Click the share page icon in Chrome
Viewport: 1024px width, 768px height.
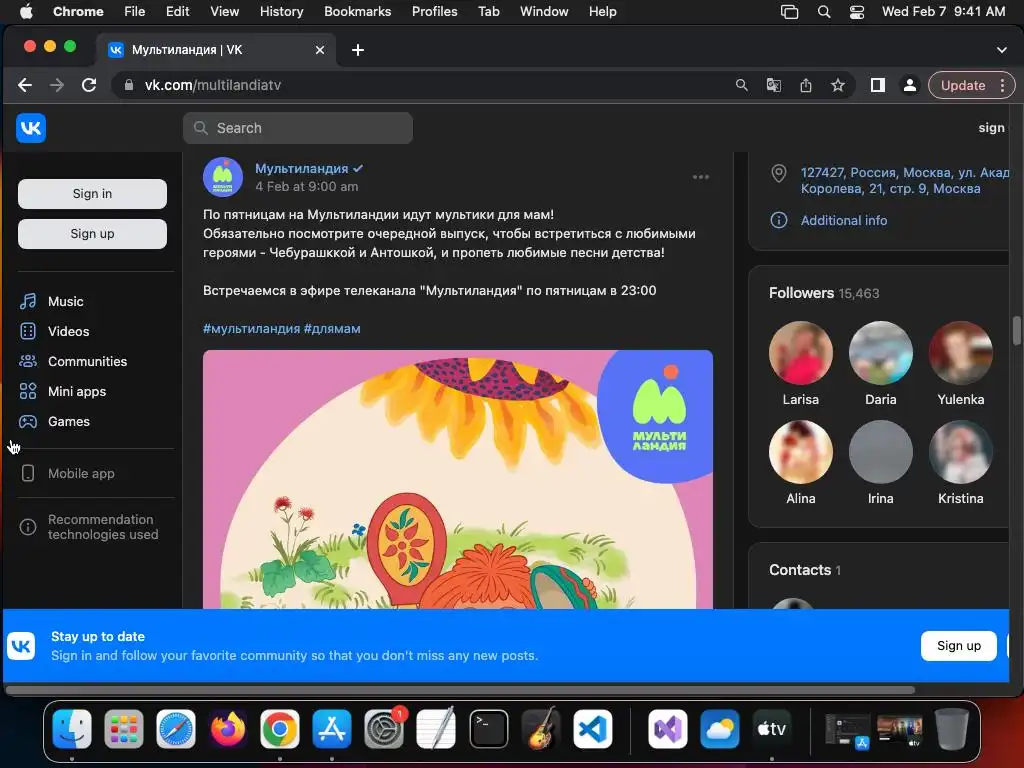[x=806, y=85]
